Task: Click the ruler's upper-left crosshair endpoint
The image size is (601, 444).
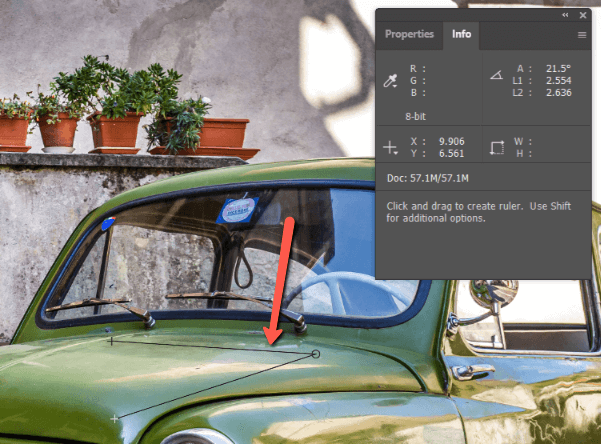Action: coord(110,340)
